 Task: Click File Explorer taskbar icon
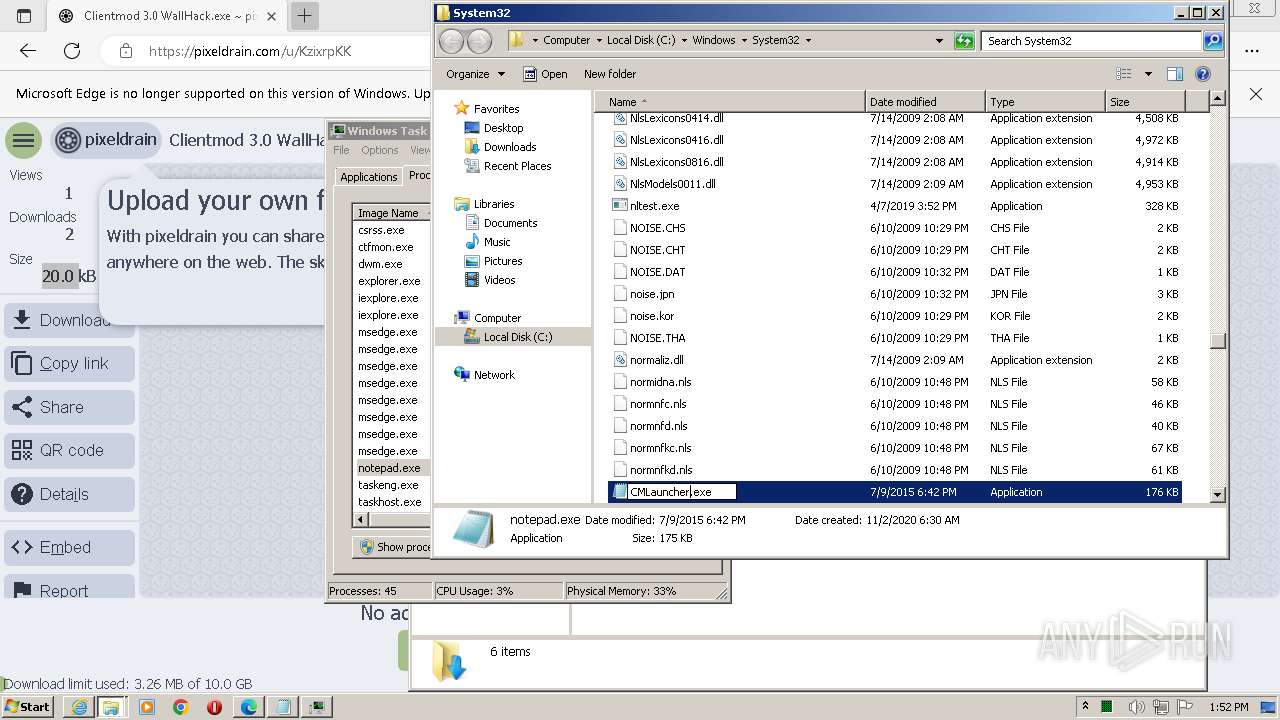111,707
